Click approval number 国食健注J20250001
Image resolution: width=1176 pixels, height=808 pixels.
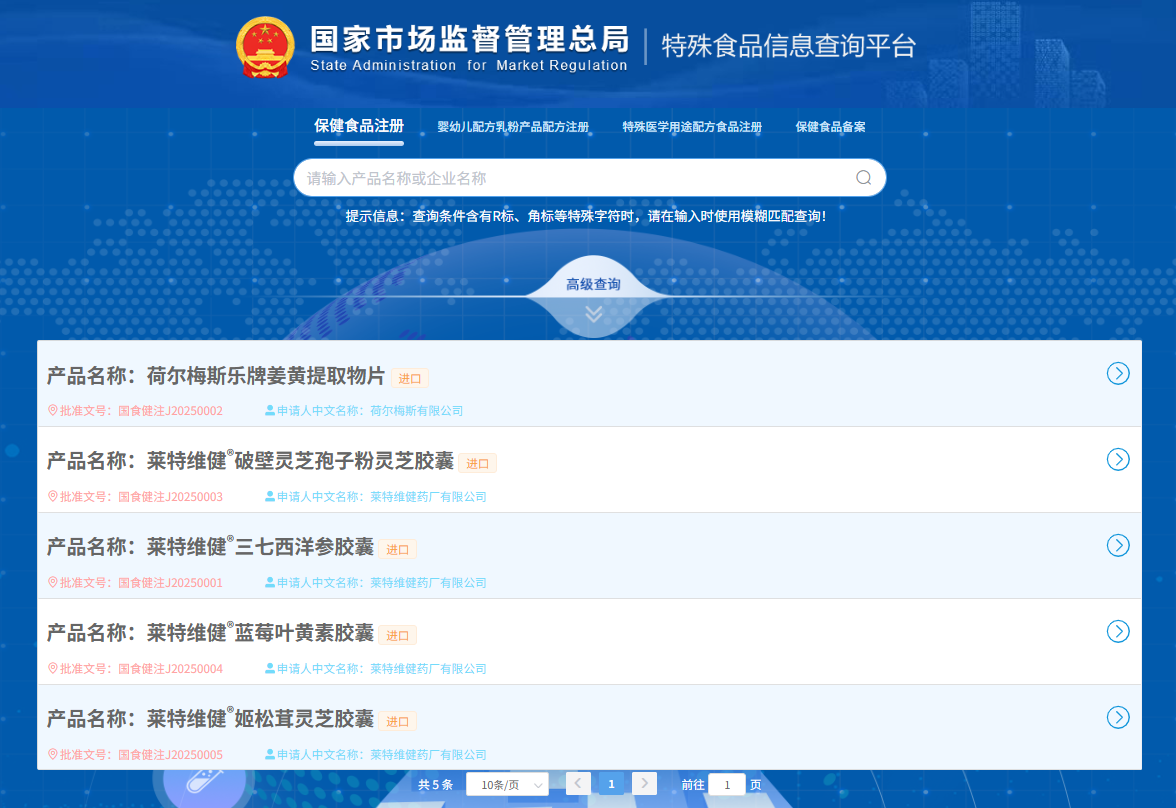click(x=170, y=582)
